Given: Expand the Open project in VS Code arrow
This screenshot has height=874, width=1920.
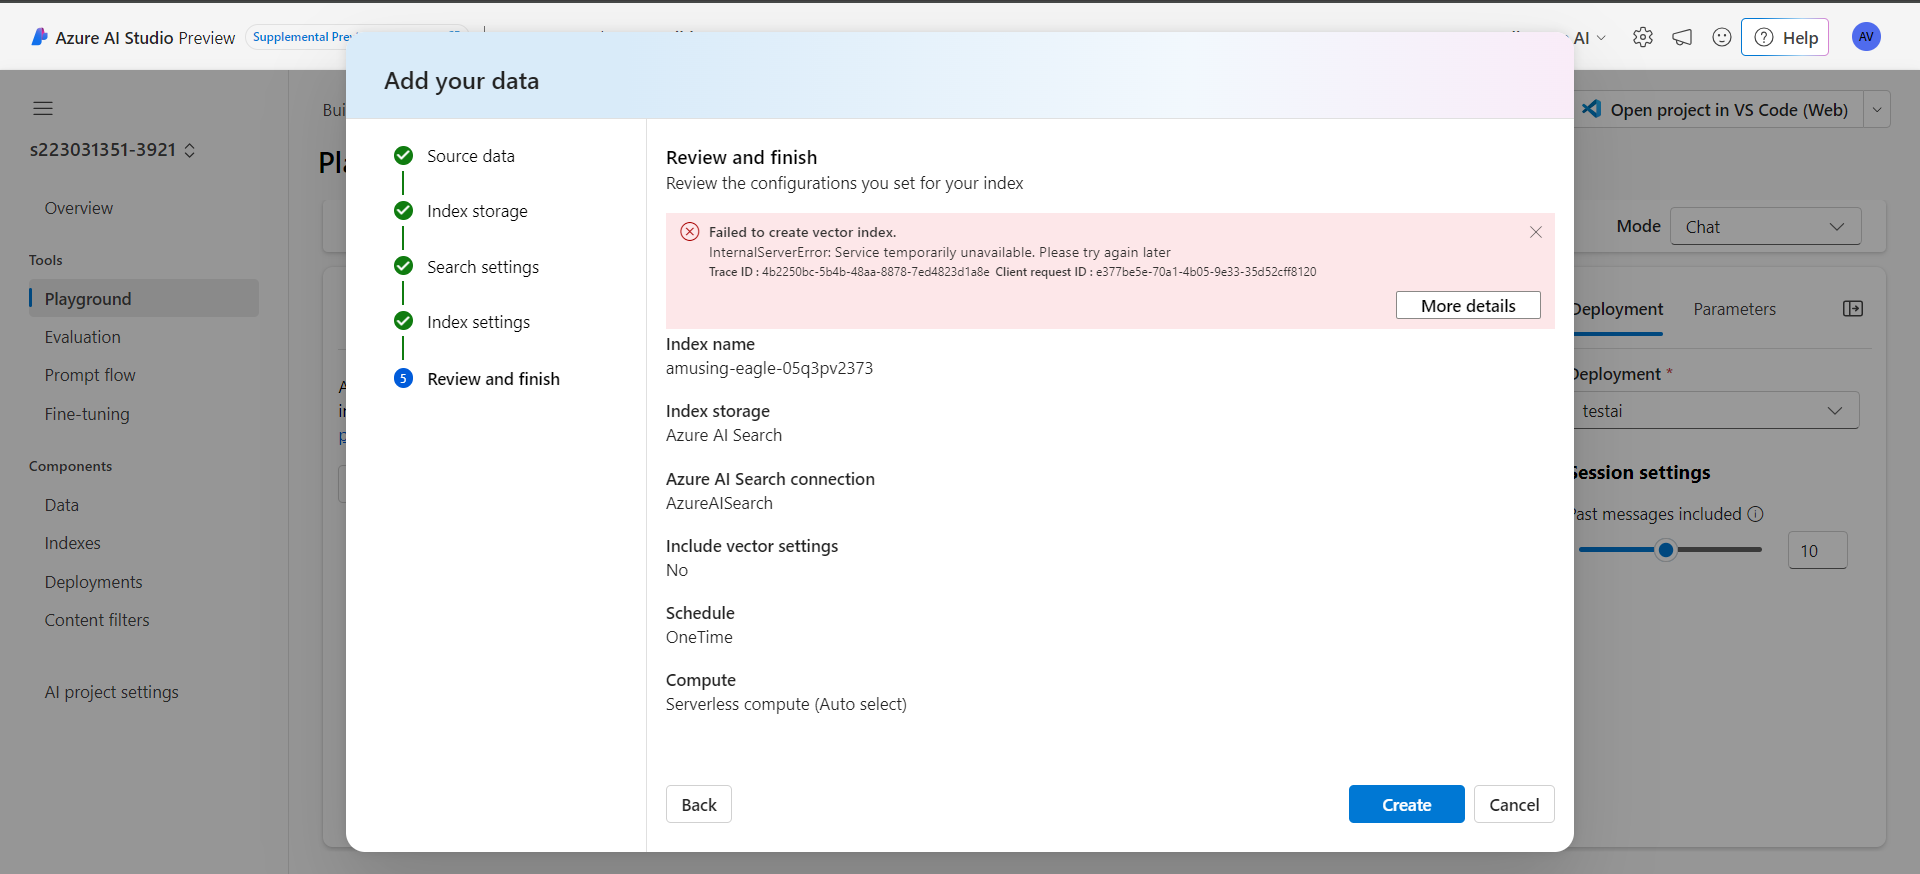Looking at the screenshot, I should pos(1877,110).
